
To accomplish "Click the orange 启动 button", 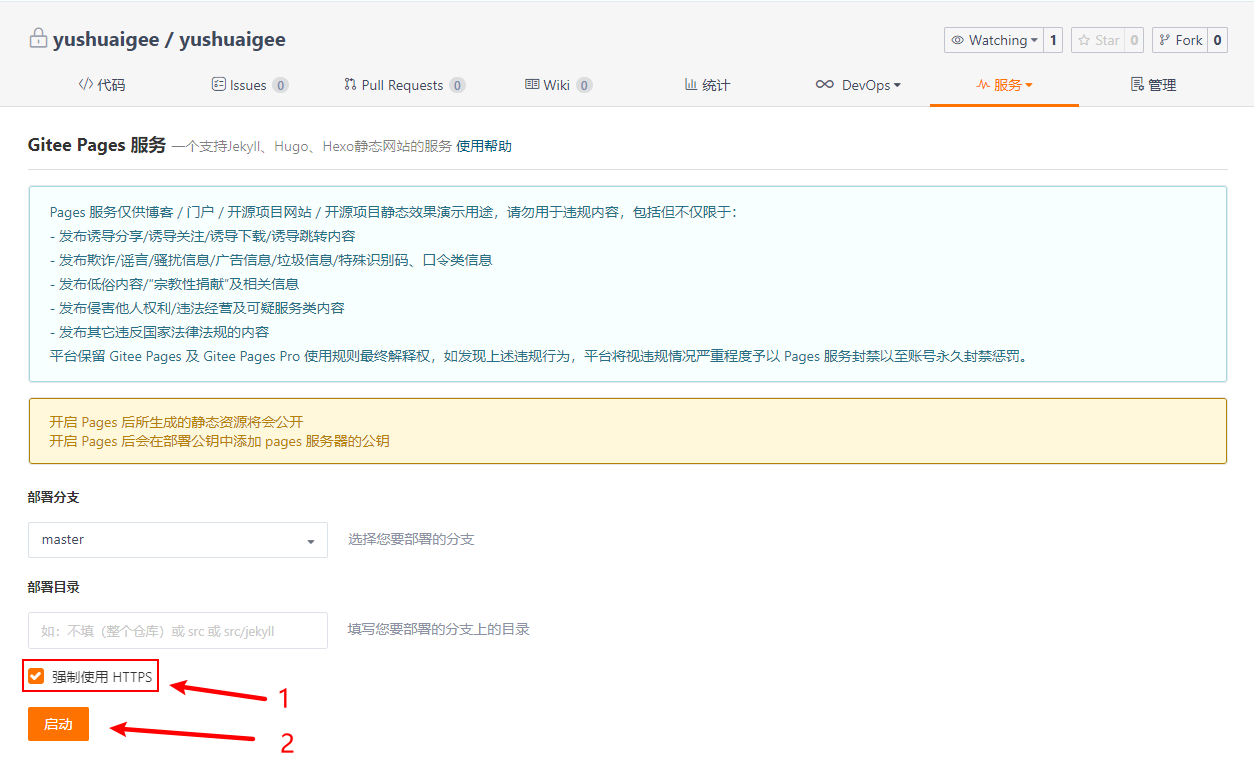I will click(x=58, y=724).
